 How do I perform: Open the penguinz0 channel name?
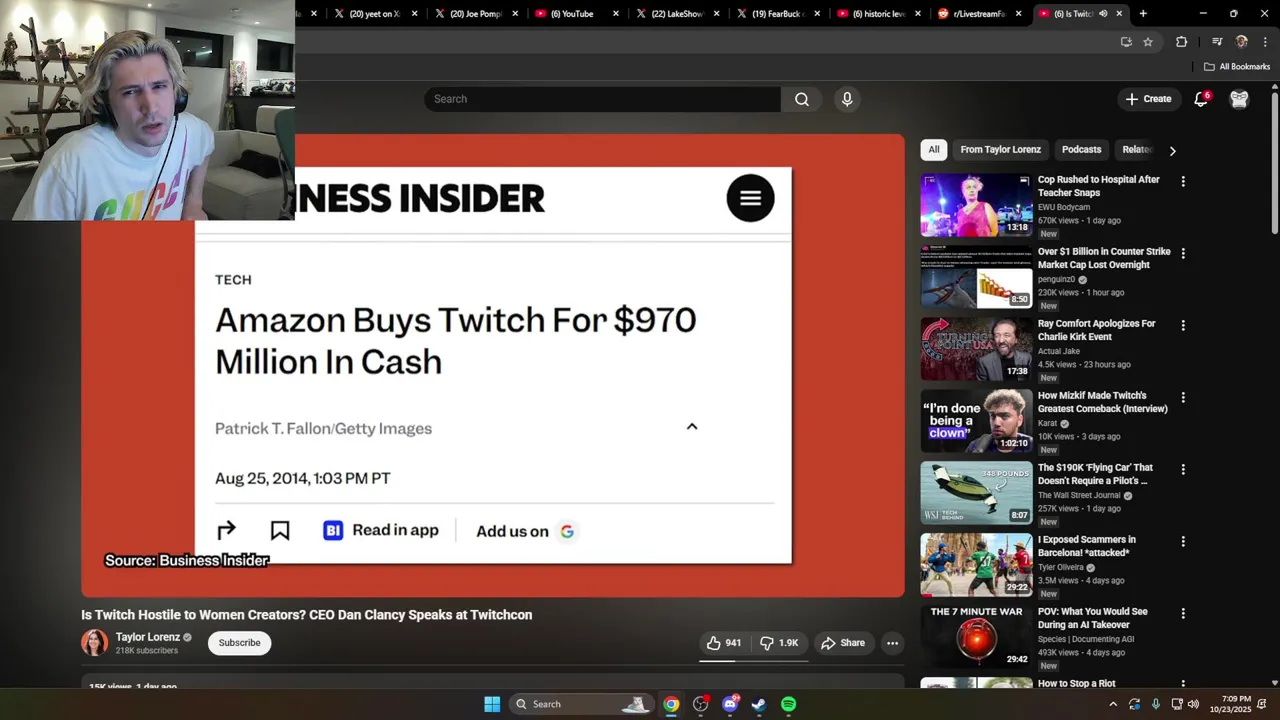[x=1056, y=280]
